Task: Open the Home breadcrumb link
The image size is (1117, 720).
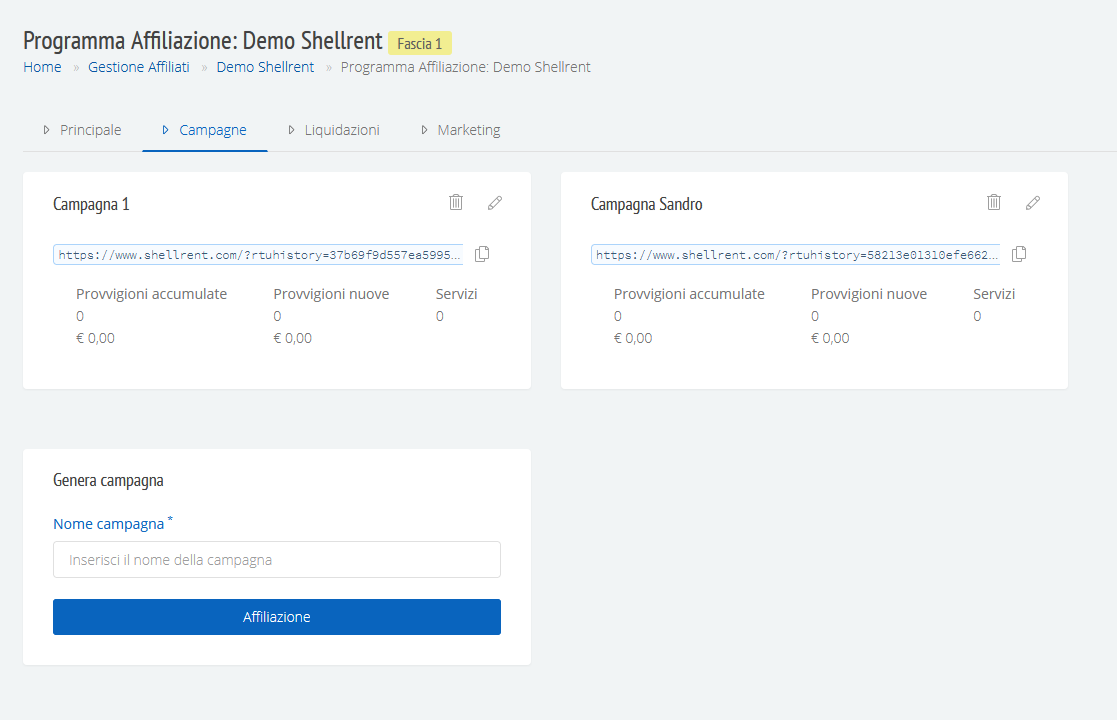Action: tap(42, 67)
